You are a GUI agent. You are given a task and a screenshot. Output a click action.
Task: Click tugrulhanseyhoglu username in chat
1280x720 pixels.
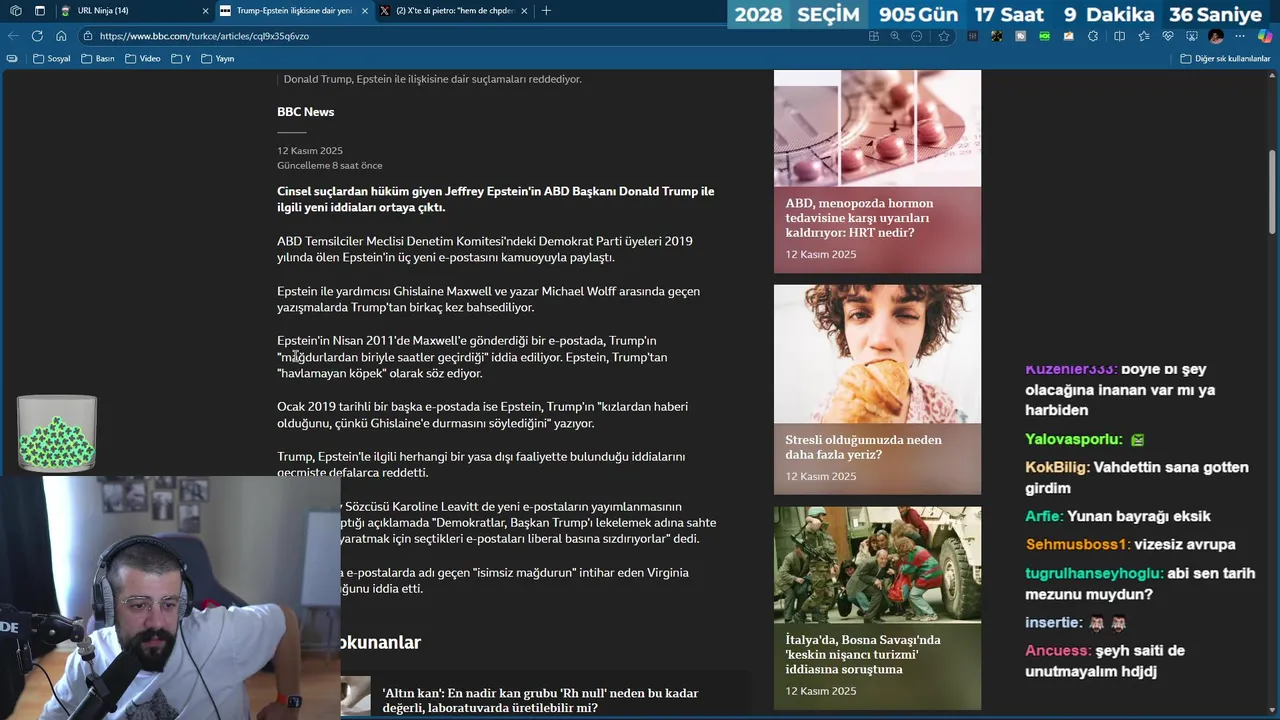[x=1095, y=574]
